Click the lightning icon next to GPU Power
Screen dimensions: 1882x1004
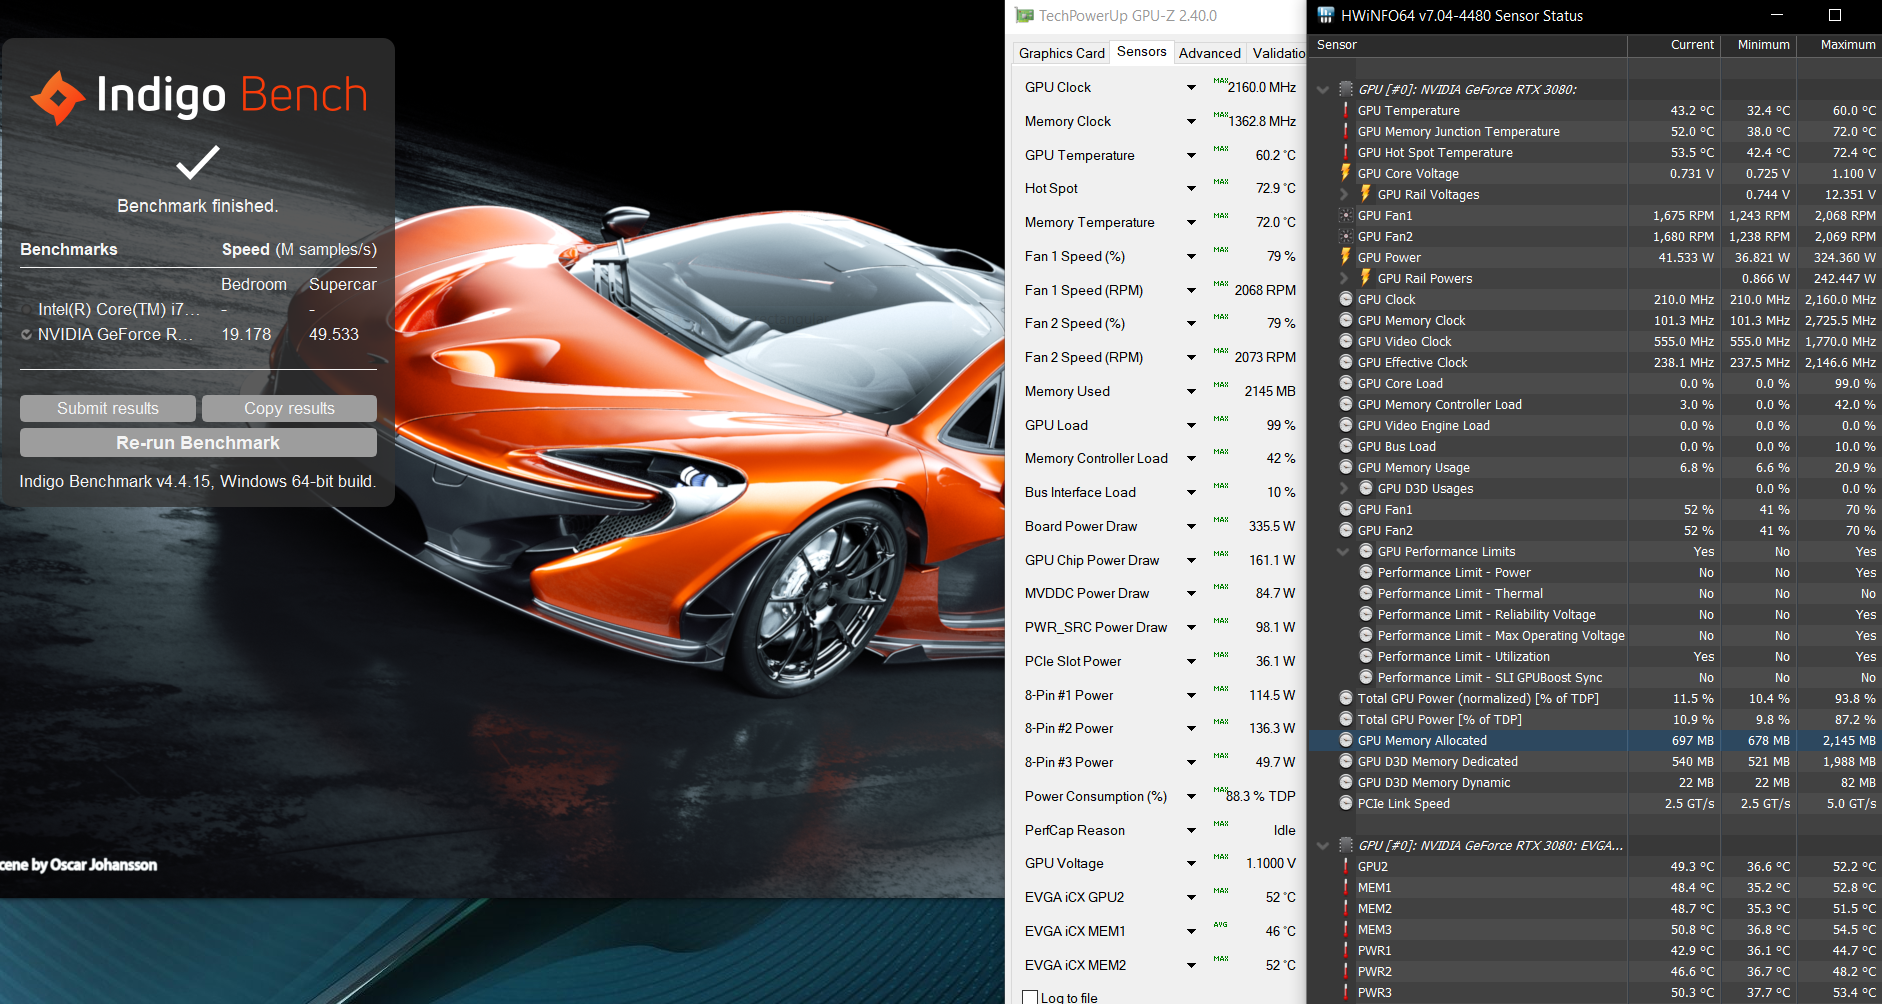pos(1346,257)
